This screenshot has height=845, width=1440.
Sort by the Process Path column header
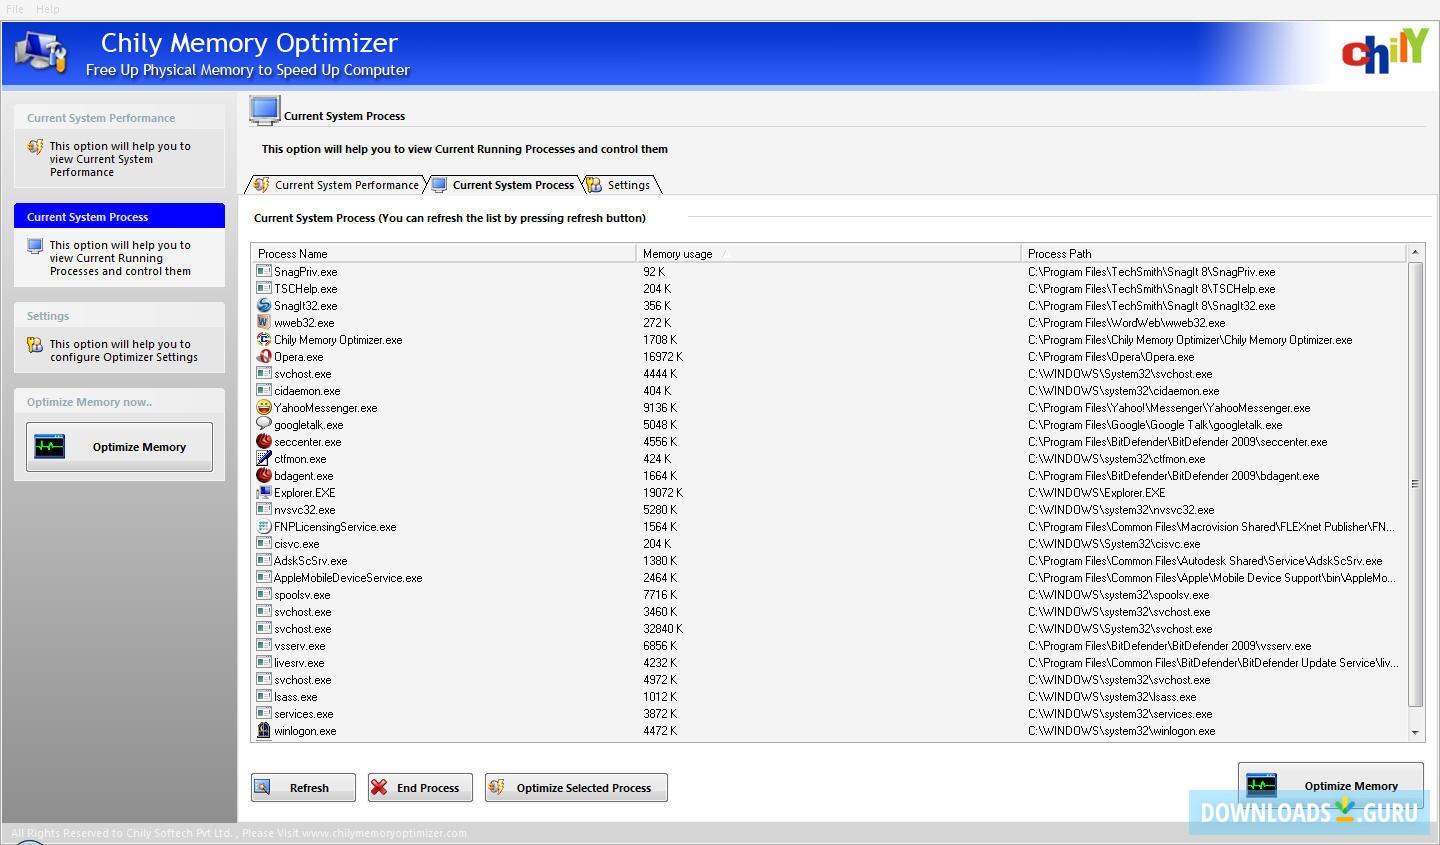[1213, 253]
